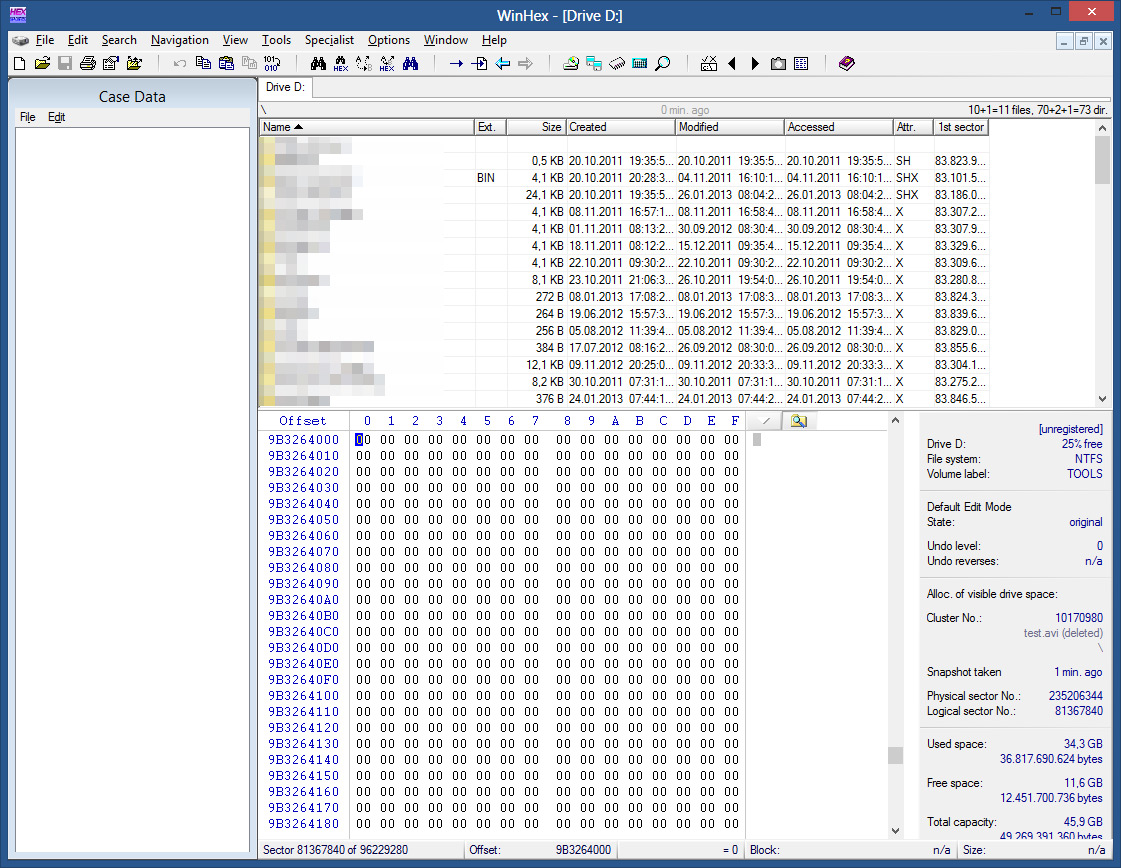Screen dimensions: 1121x868
Task: Click hex view scrollbar up arrow
Action: click(x=895, y=420)
